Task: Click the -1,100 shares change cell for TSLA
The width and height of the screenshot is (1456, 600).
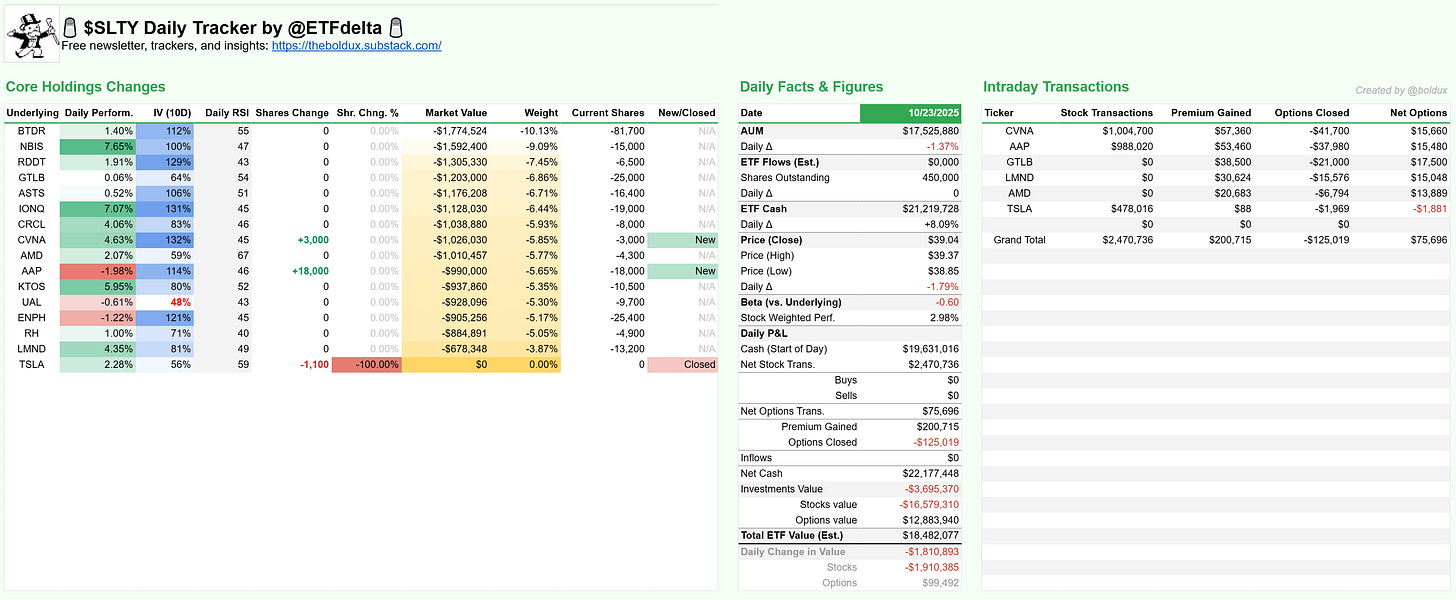Action: pyautogui.click(x=291, y=364)
